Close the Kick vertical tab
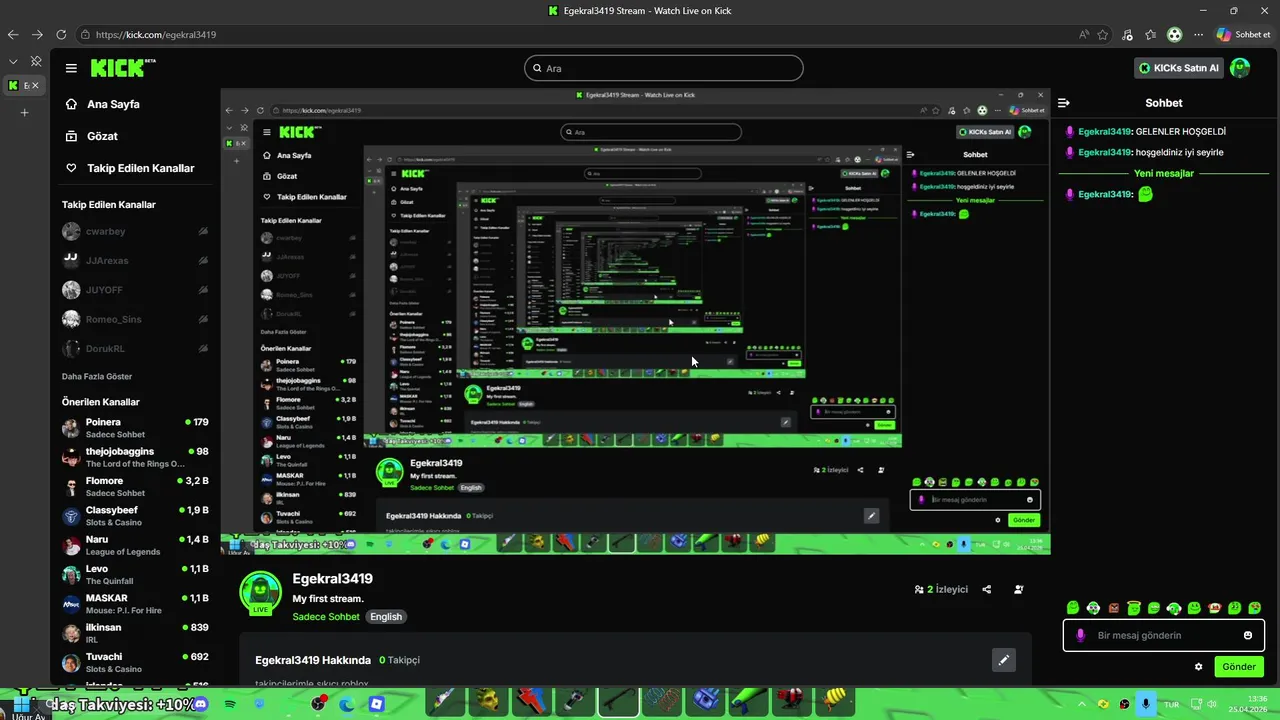Viewport: 1280px width, 720px height. pyautogui.click(x=35, y=85)
